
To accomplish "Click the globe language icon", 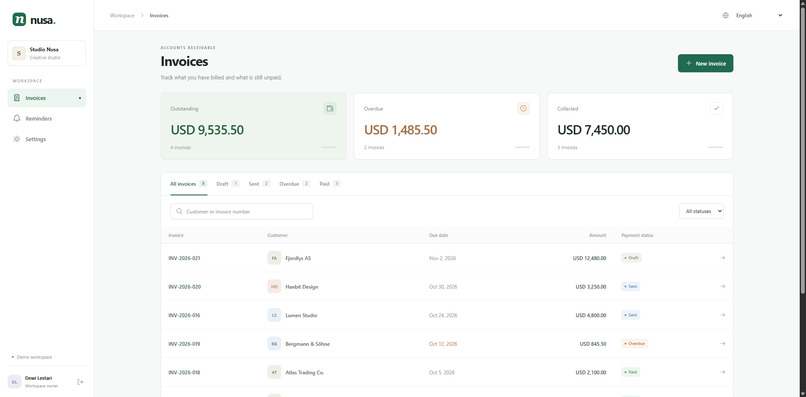I will (725, 15).
